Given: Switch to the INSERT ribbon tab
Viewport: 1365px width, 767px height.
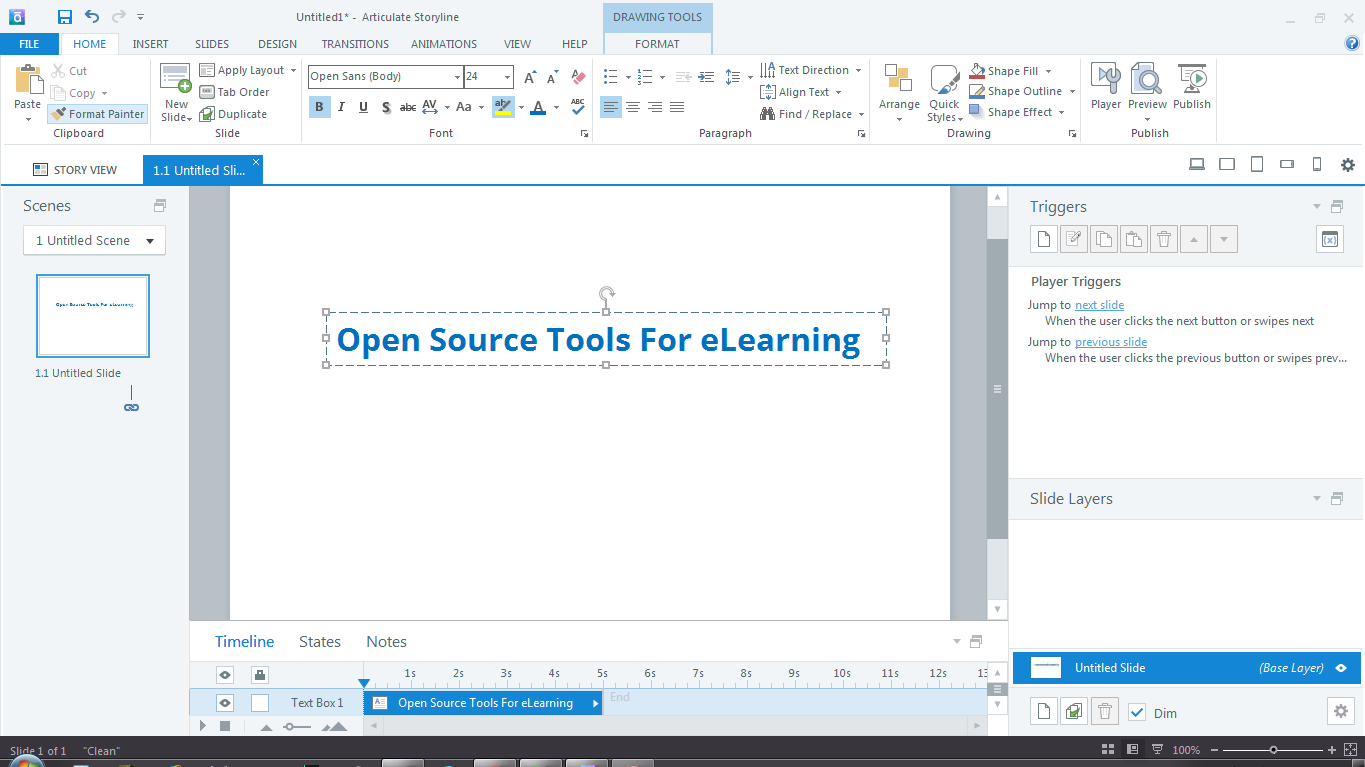Looking at the screenshot, I should [150, 44].
